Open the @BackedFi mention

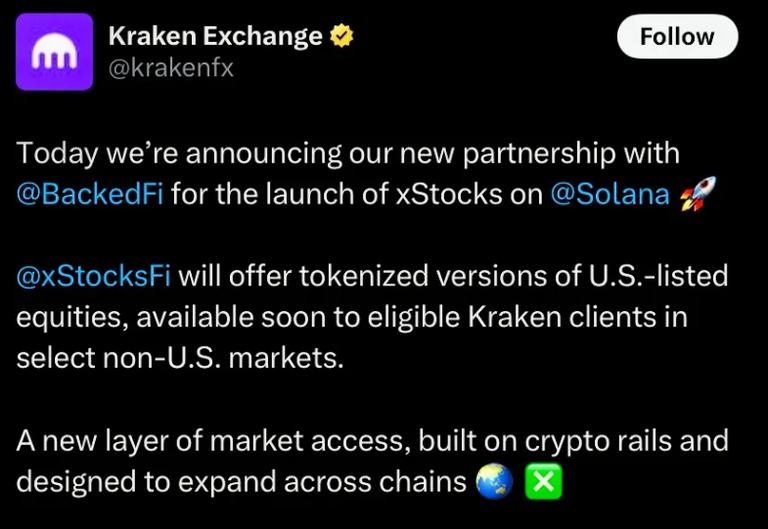pos(90,194)
